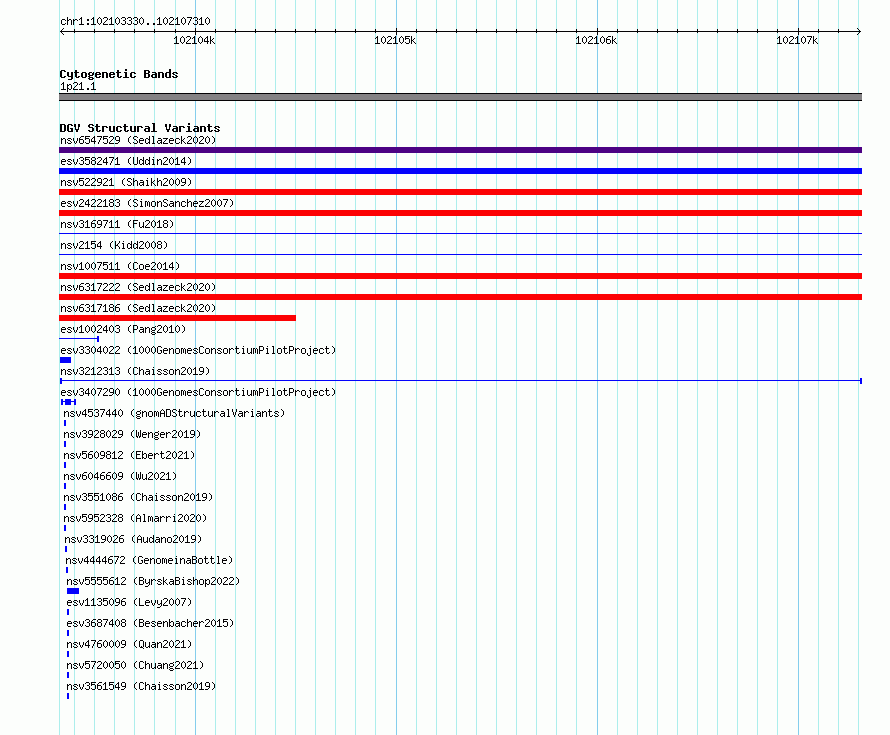
Task: Open nsv6317222 (Sedlazeck2020) variant label
Action: pos(138,287)
